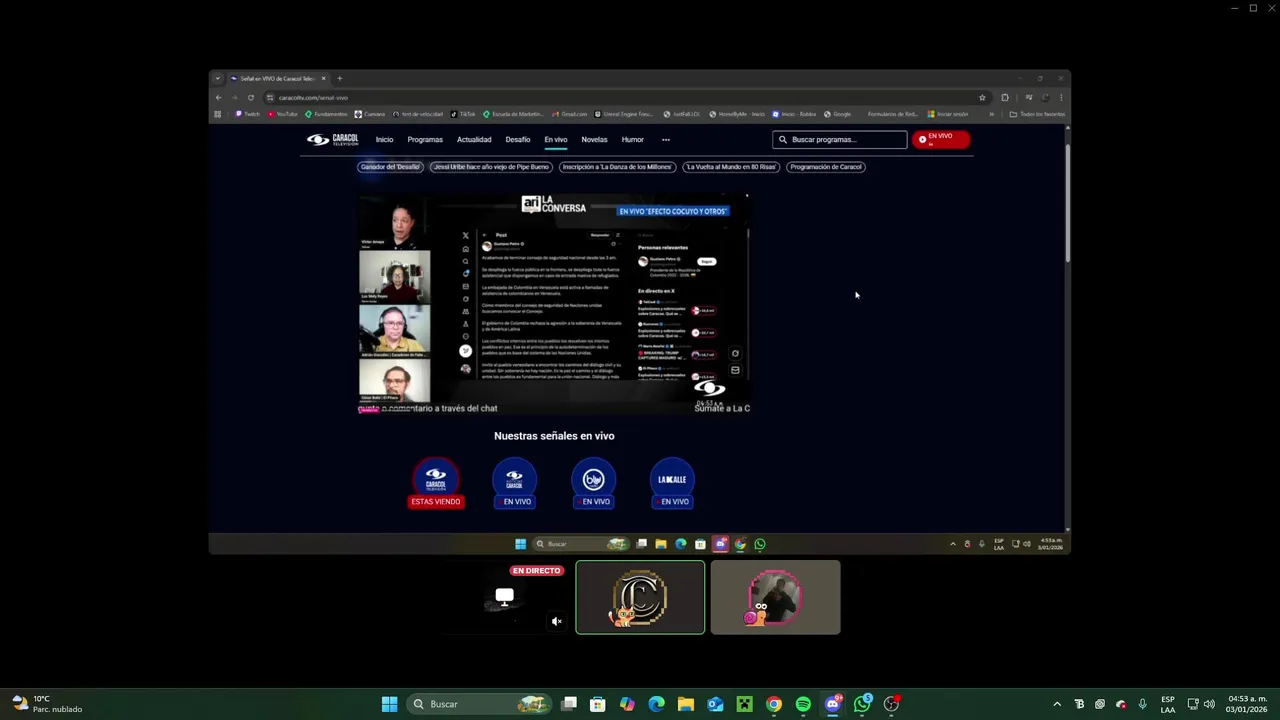The width and height of the screenshot is (1280, 720).
Task: Open Discord from the taskbar
Action: click(x=833, y=704)
